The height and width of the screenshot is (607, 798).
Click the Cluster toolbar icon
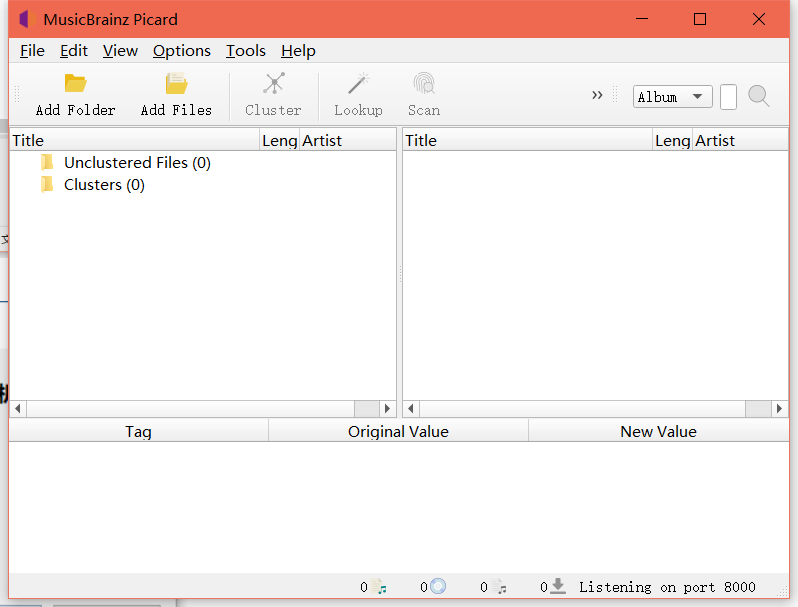(x=273, y=83)
